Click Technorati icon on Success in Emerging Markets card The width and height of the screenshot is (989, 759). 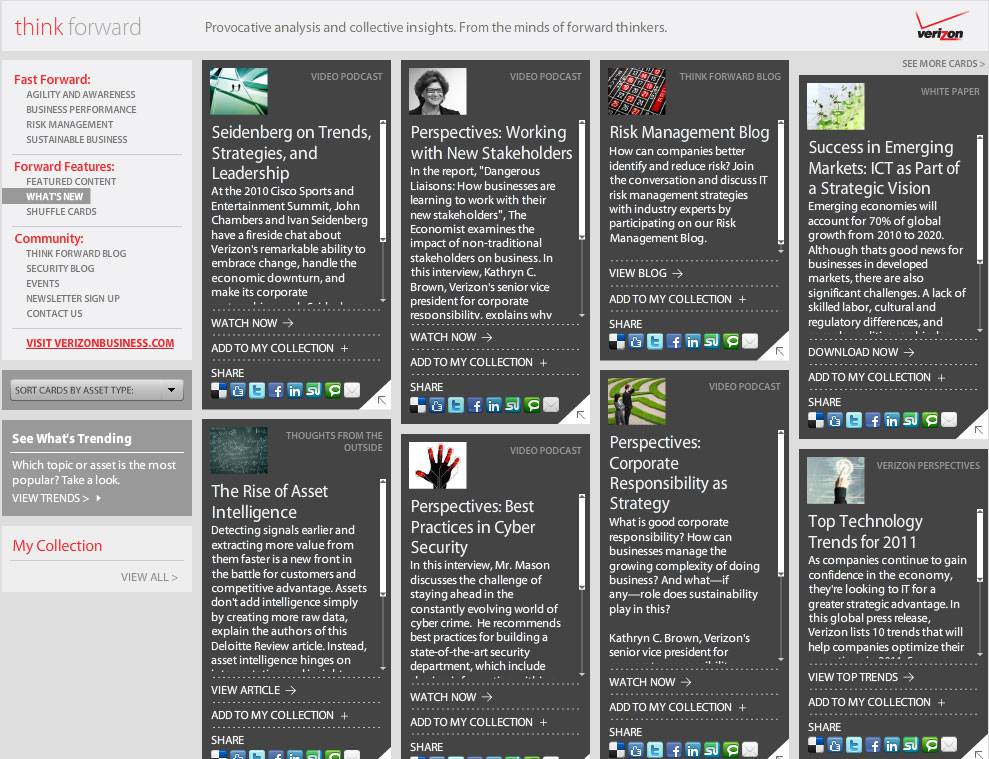(930, 420)
